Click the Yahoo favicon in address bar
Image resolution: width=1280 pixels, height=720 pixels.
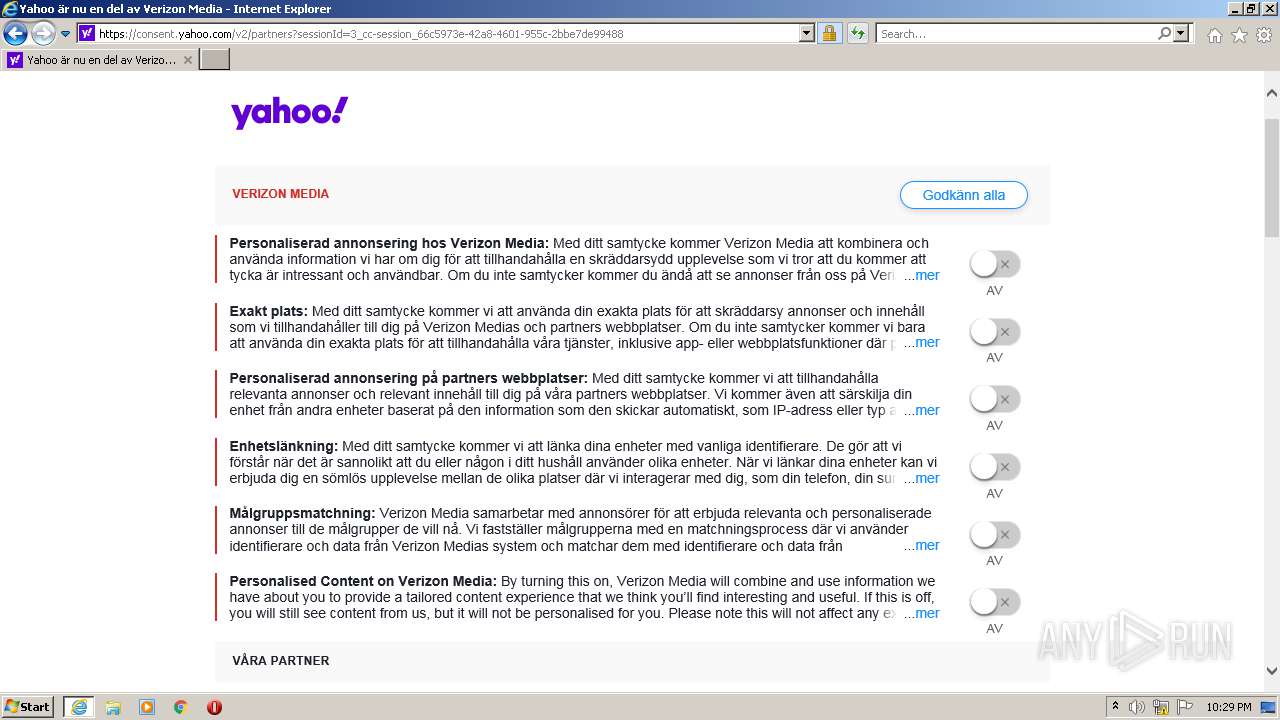coord(87,33)
